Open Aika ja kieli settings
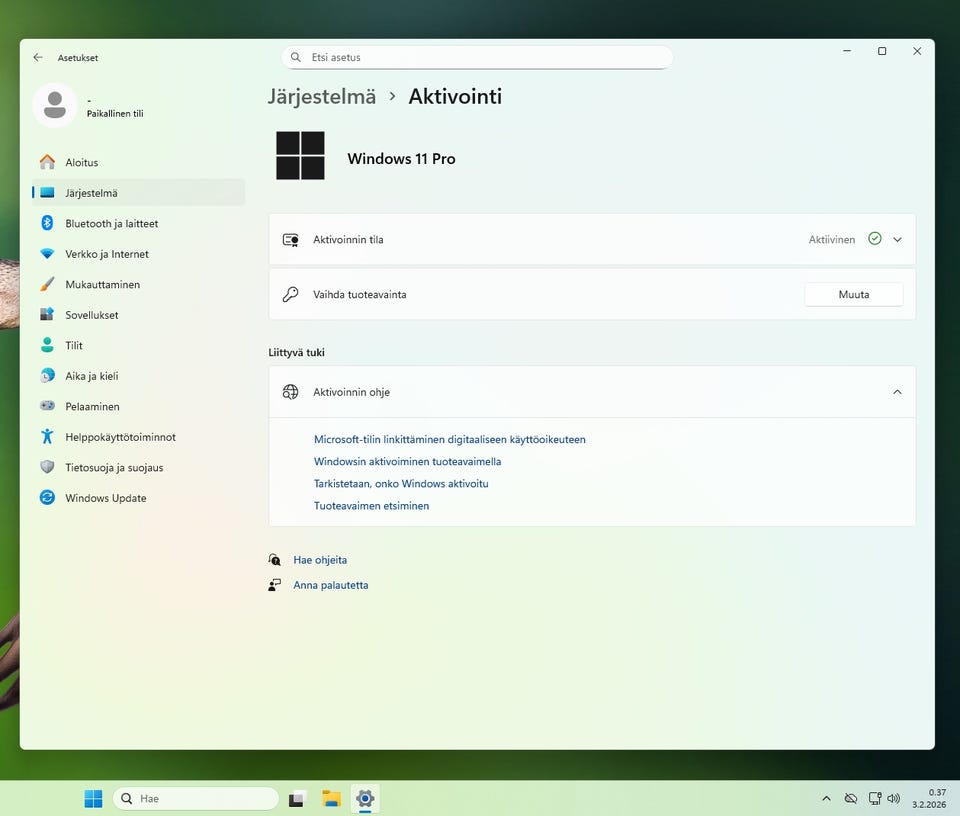Screen dimensions: 960x816 91,376
